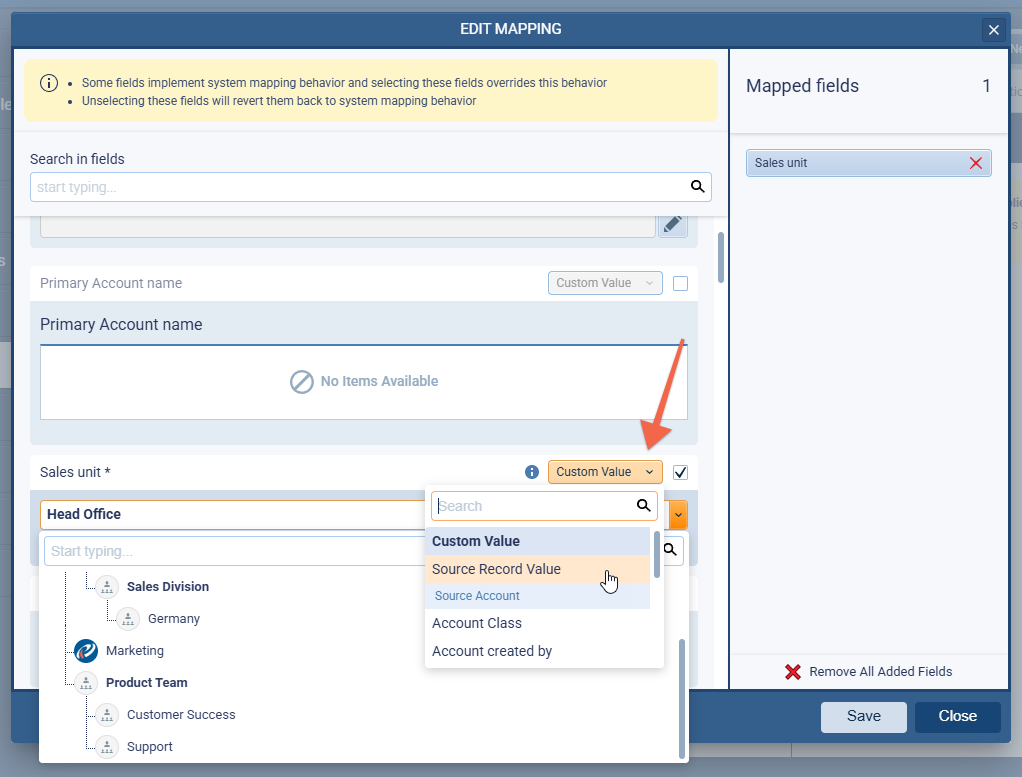Open Primary Account name Custom Value dropdown
Screen dimensions: 1022x777
pyautogui.click(x=604, y=283)
